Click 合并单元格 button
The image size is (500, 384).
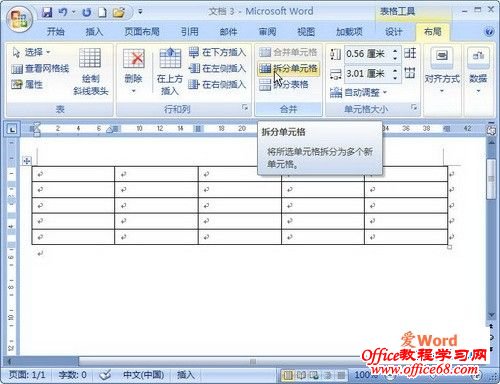pyautogui.click(x=288, y=52)
